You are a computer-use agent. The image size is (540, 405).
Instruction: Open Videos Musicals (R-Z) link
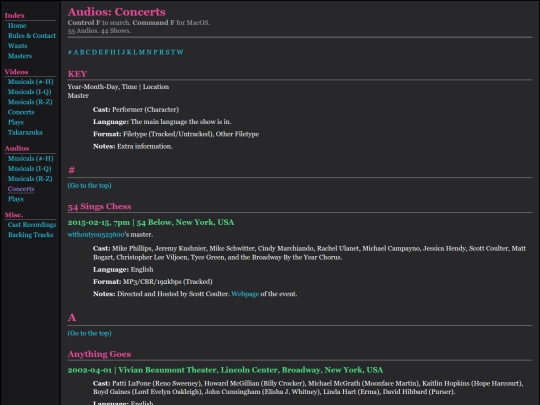(x=30, y=102)
